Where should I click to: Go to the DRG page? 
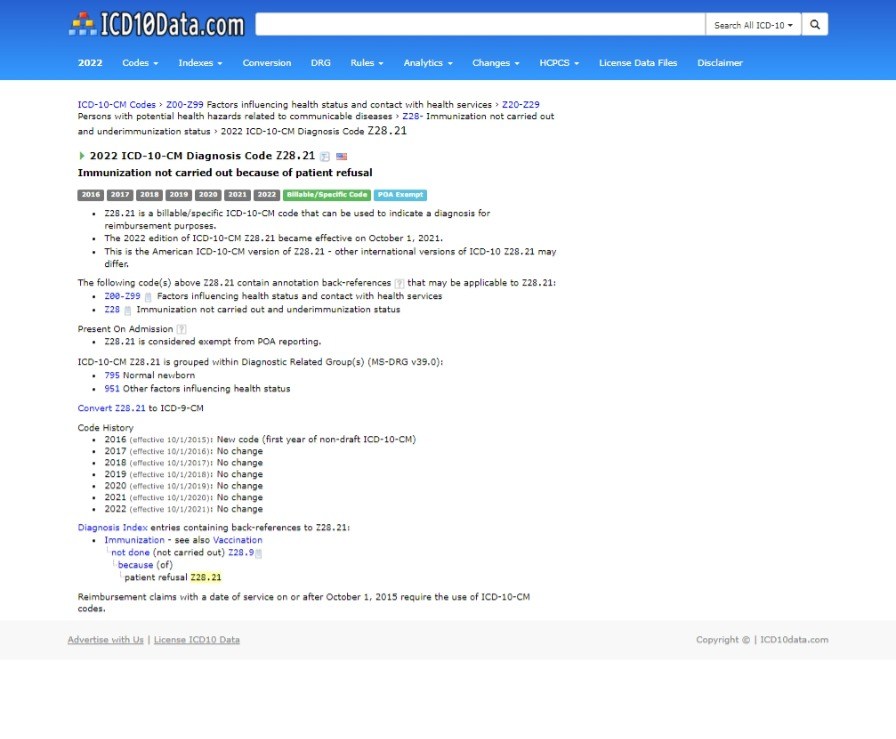pyautogui.click(x=321, y=63)
